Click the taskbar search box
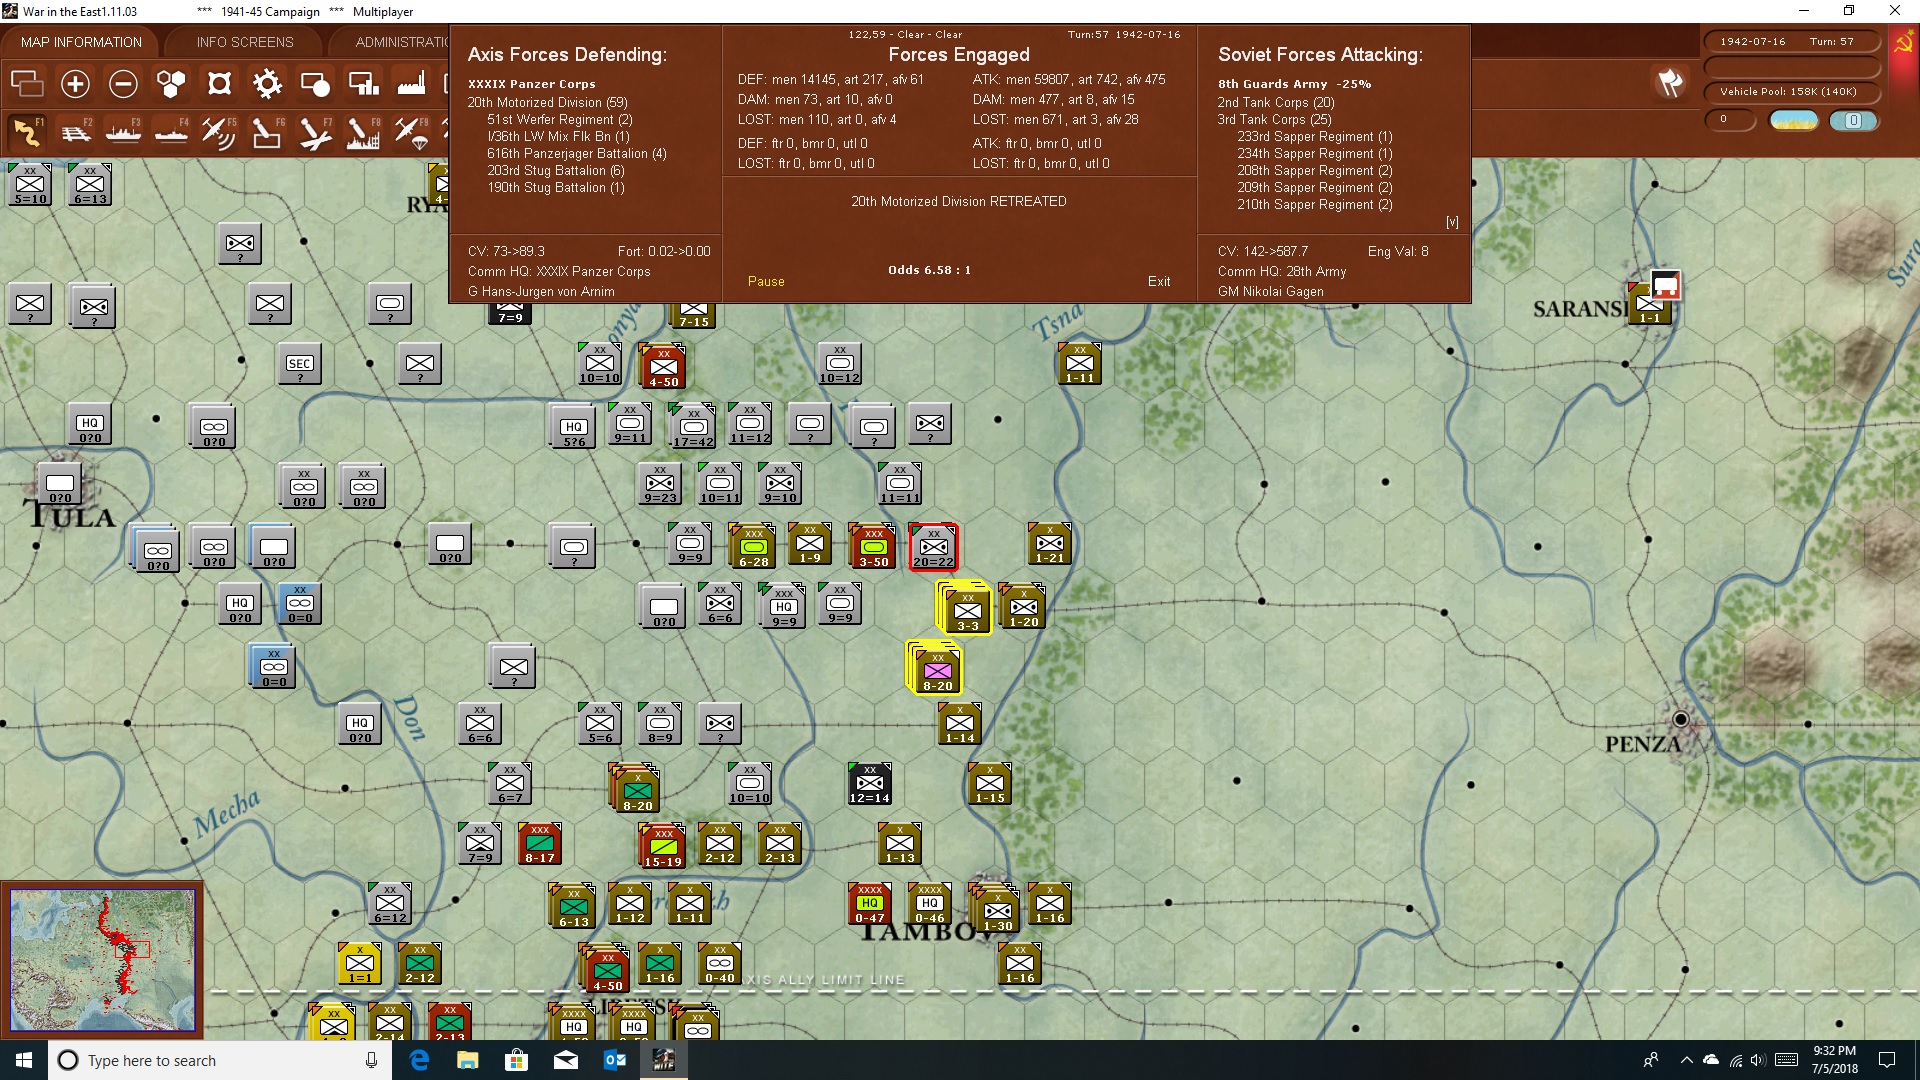Screen dimensions: 1920x1080 (x=220, y=1060)
